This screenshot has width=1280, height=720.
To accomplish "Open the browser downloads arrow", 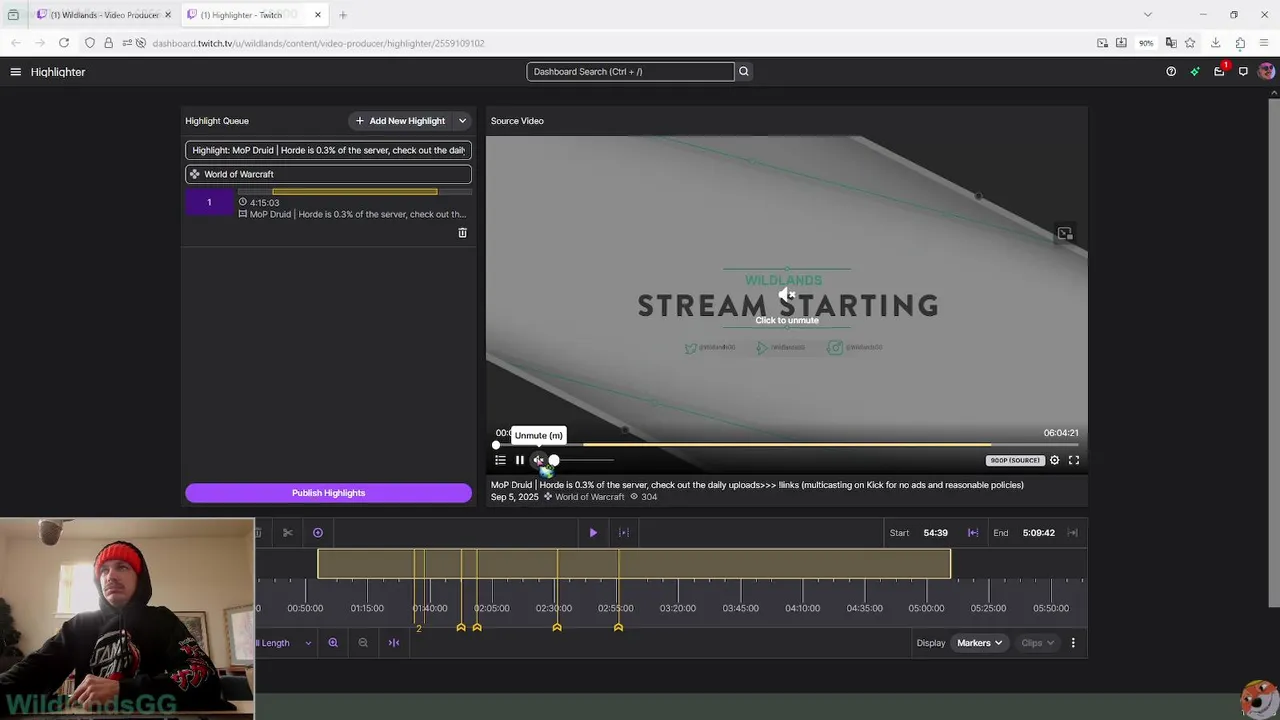I will click(x=1215, y=43).
